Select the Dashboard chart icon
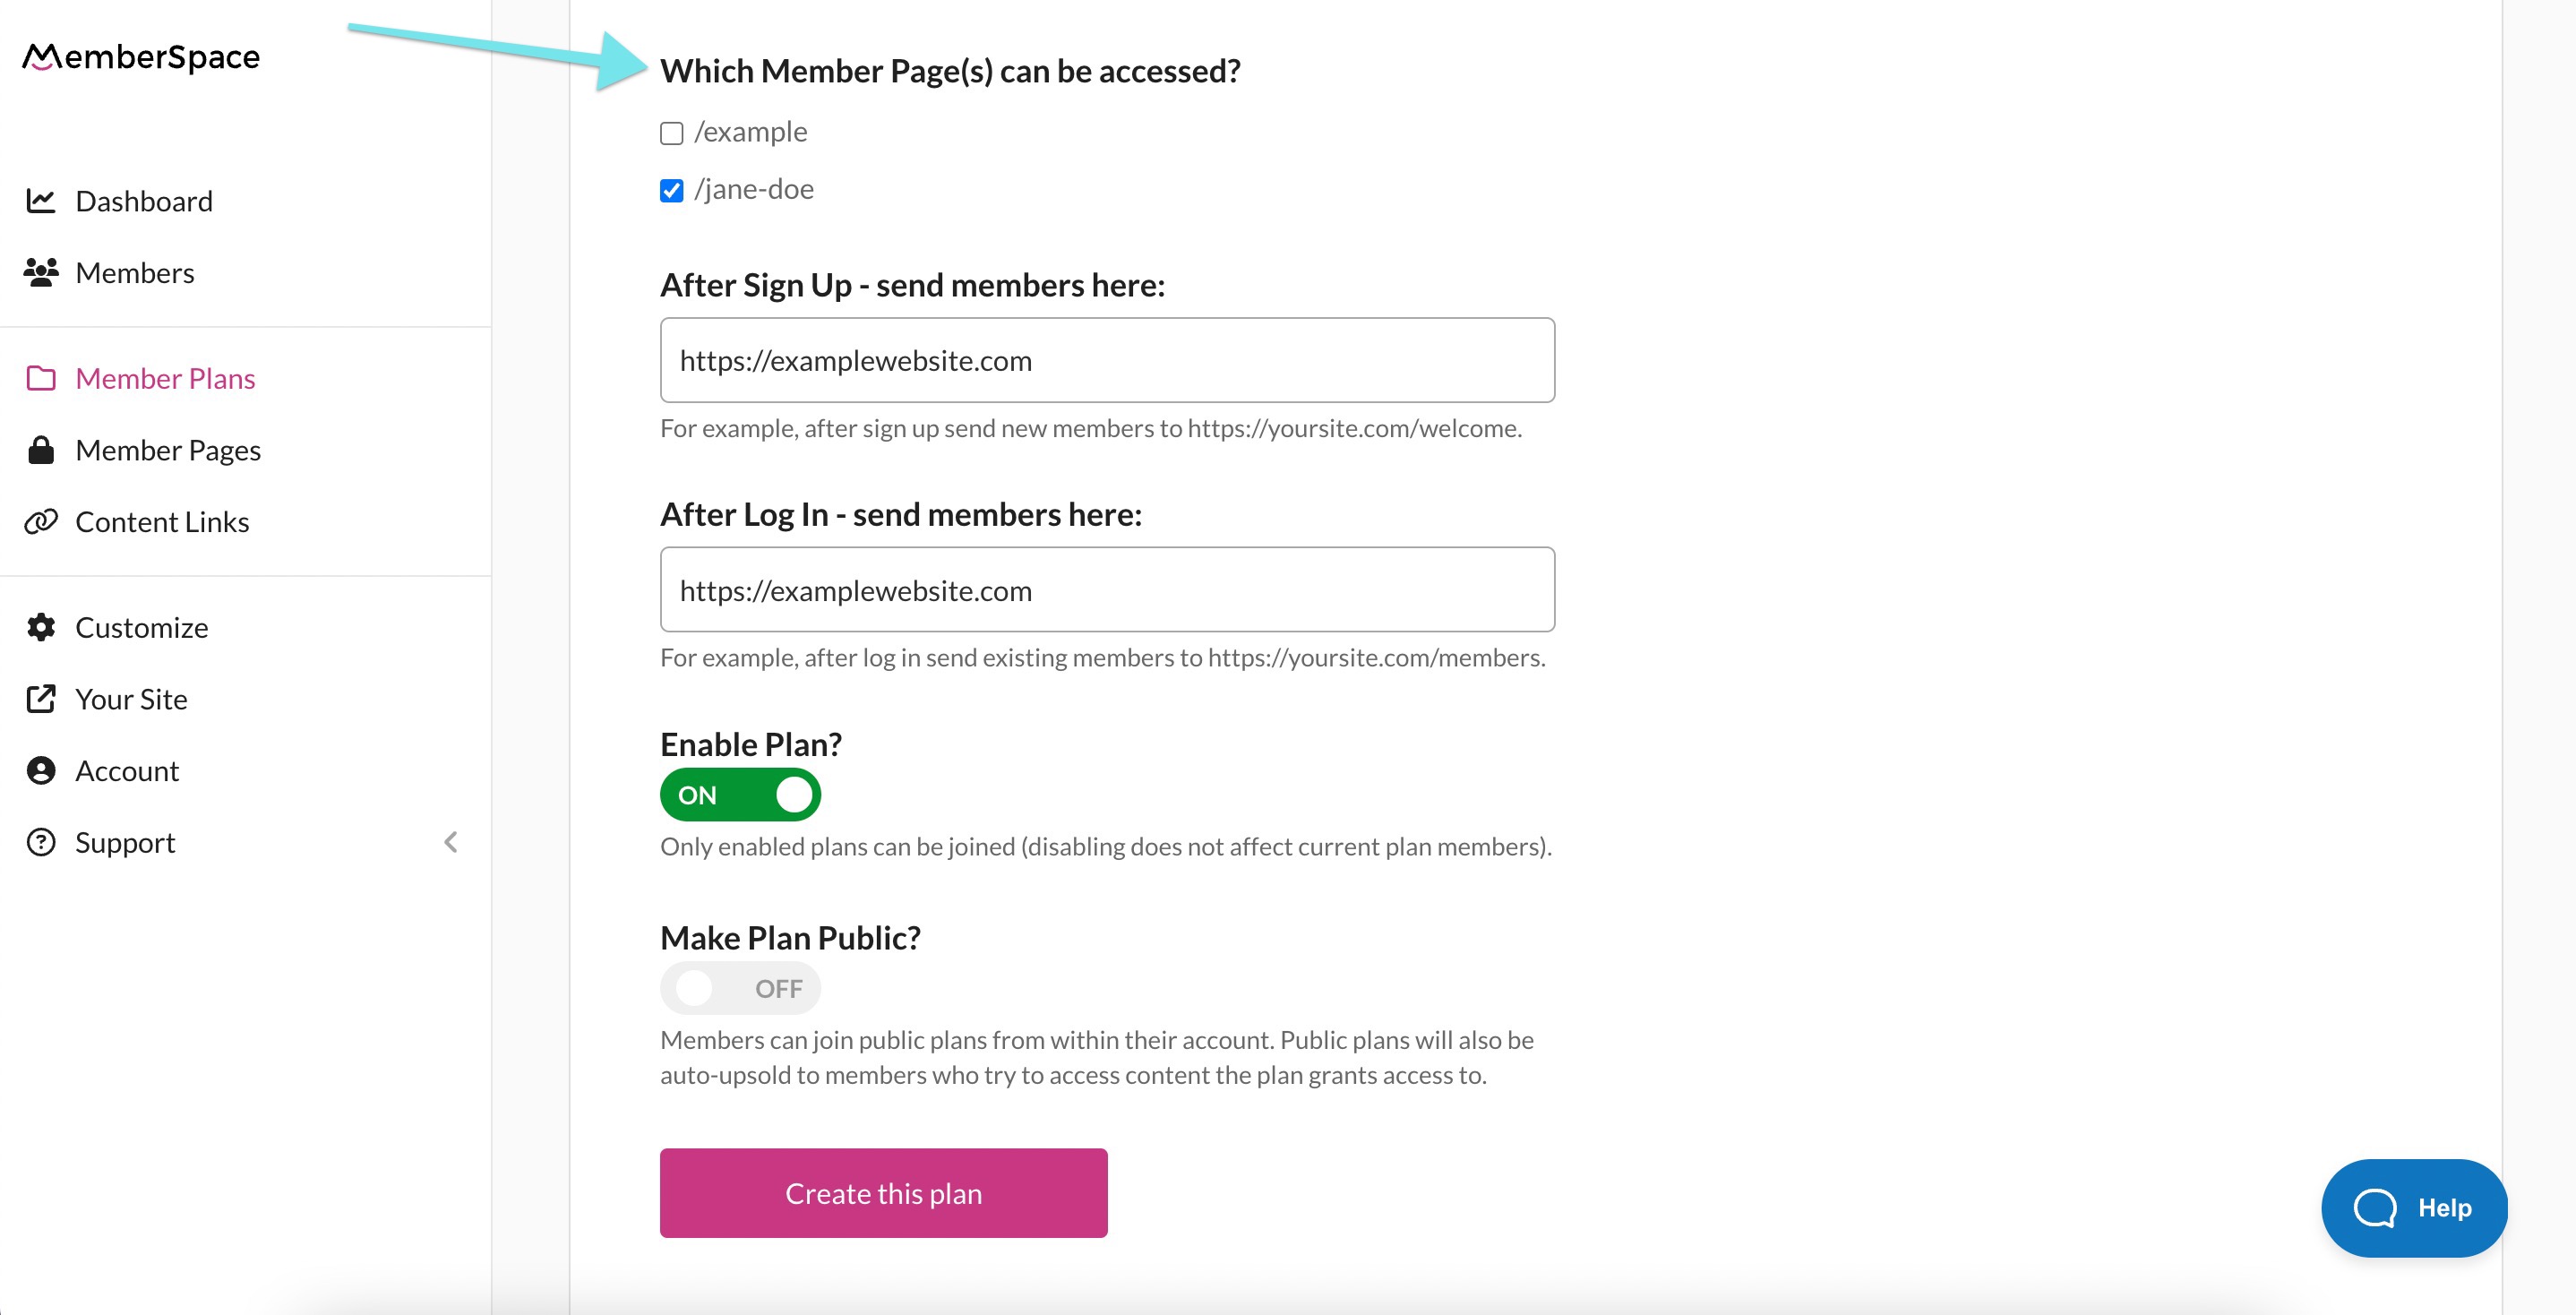The width and height of the screenshot is (2576, 1315). [41, 200]
